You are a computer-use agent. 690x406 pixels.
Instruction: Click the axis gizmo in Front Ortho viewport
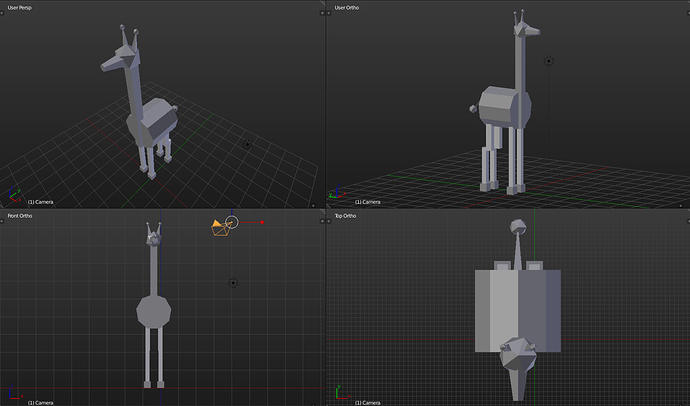pyautogui.click(x=14, y=396)
